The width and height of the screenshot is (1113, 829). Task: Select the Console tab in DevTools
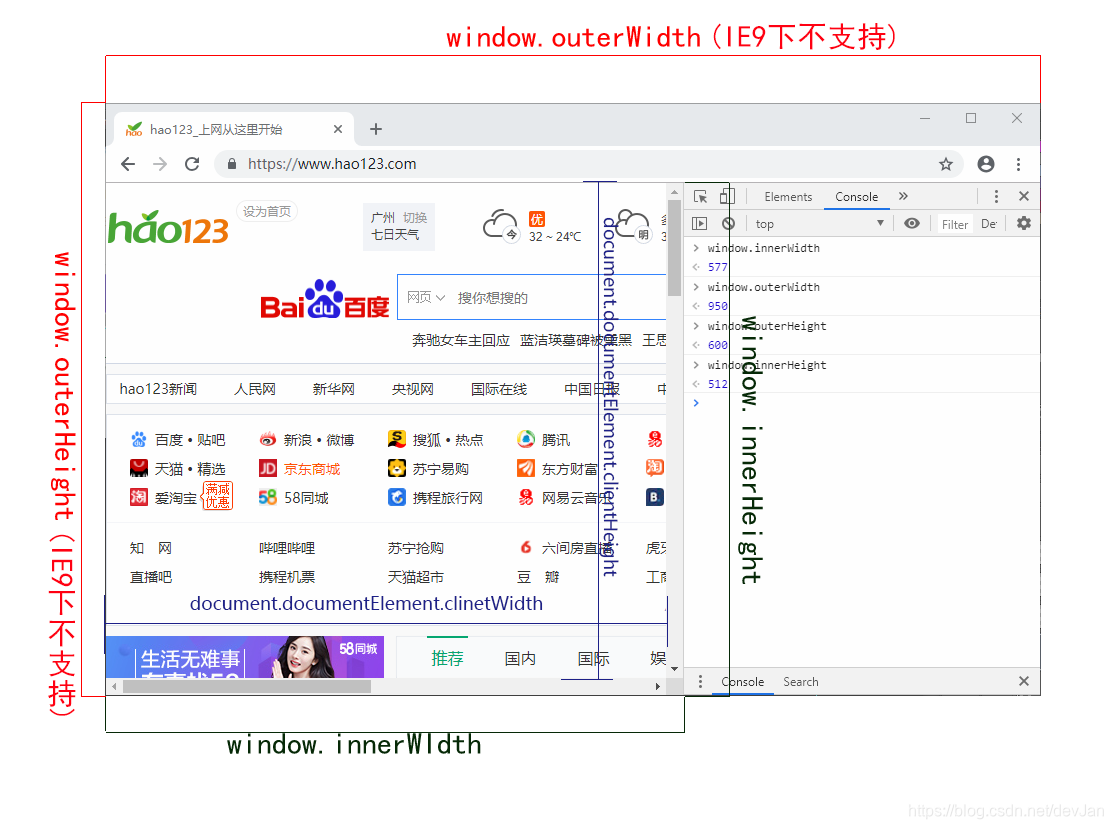click(x=857, y=197)
